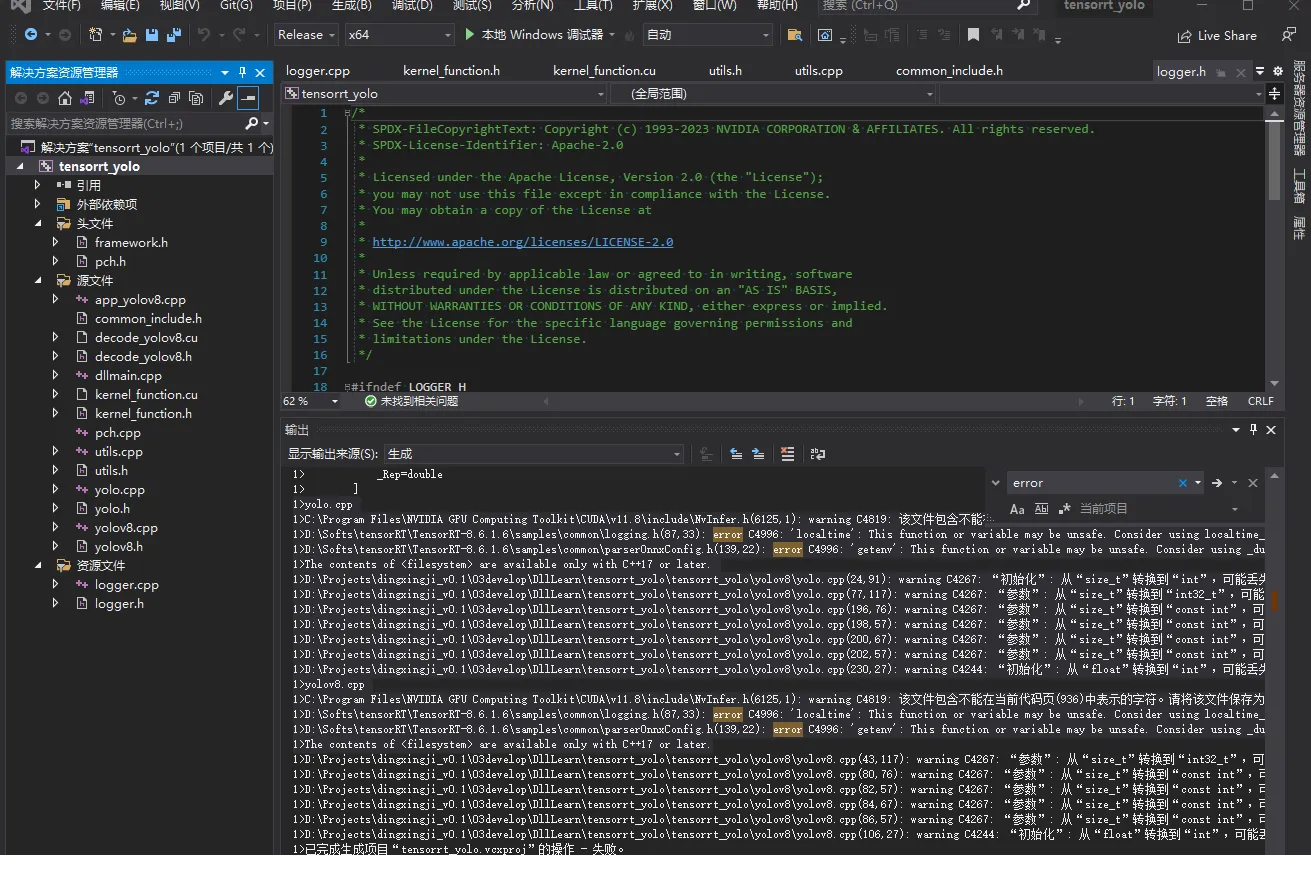This screenshot has width=1311, height=884.
Task: Close the logger.h editor tab
Action: tap(1241, 72)
